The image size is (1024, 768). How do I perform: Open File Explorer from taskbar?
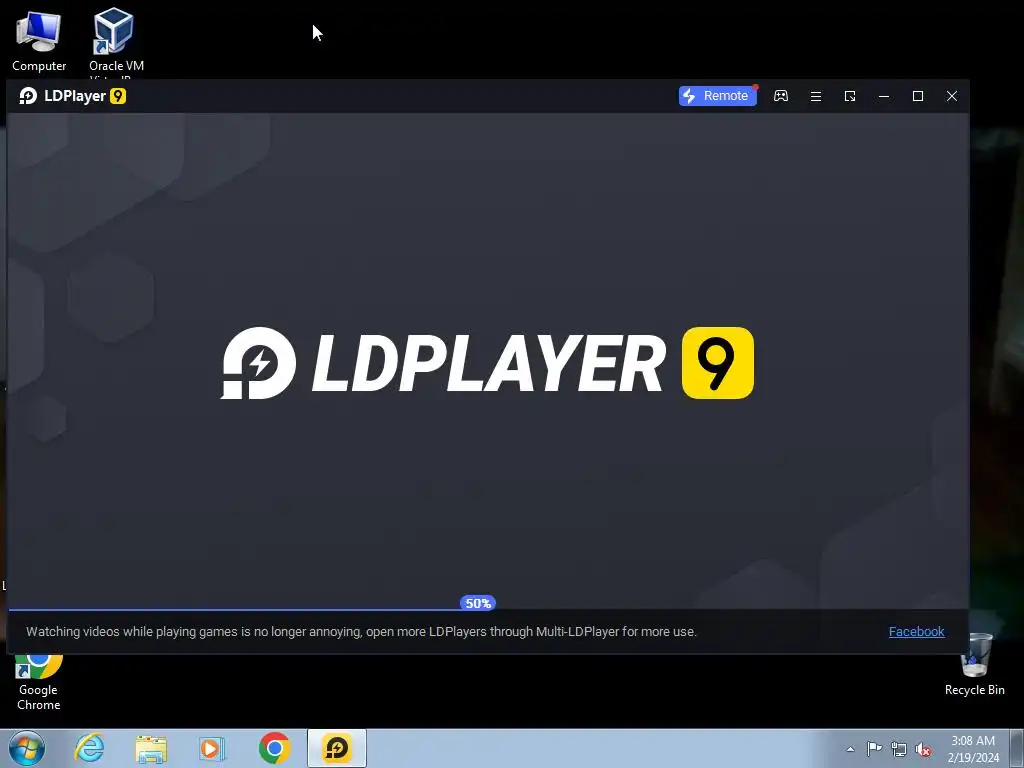pos(151,748)
